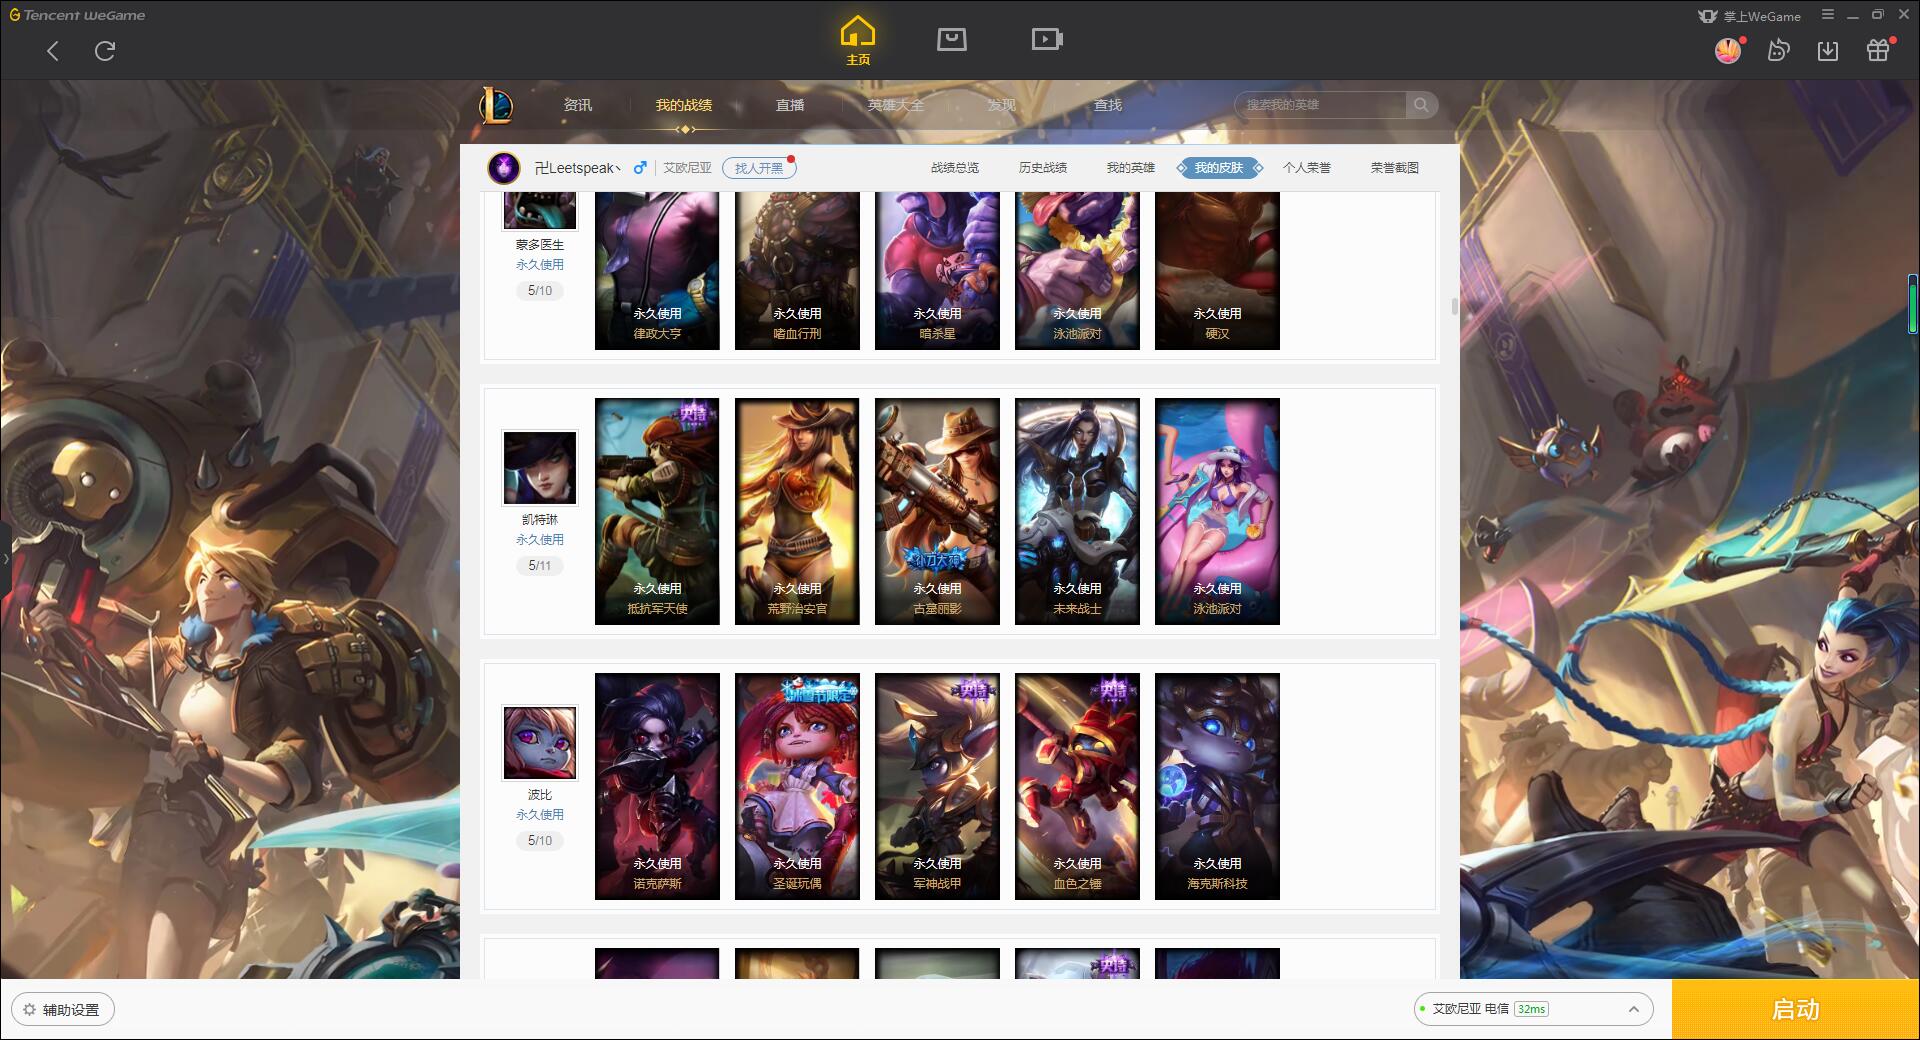
Task: Open the 我的战绩 tab
Action: point(684,105)
